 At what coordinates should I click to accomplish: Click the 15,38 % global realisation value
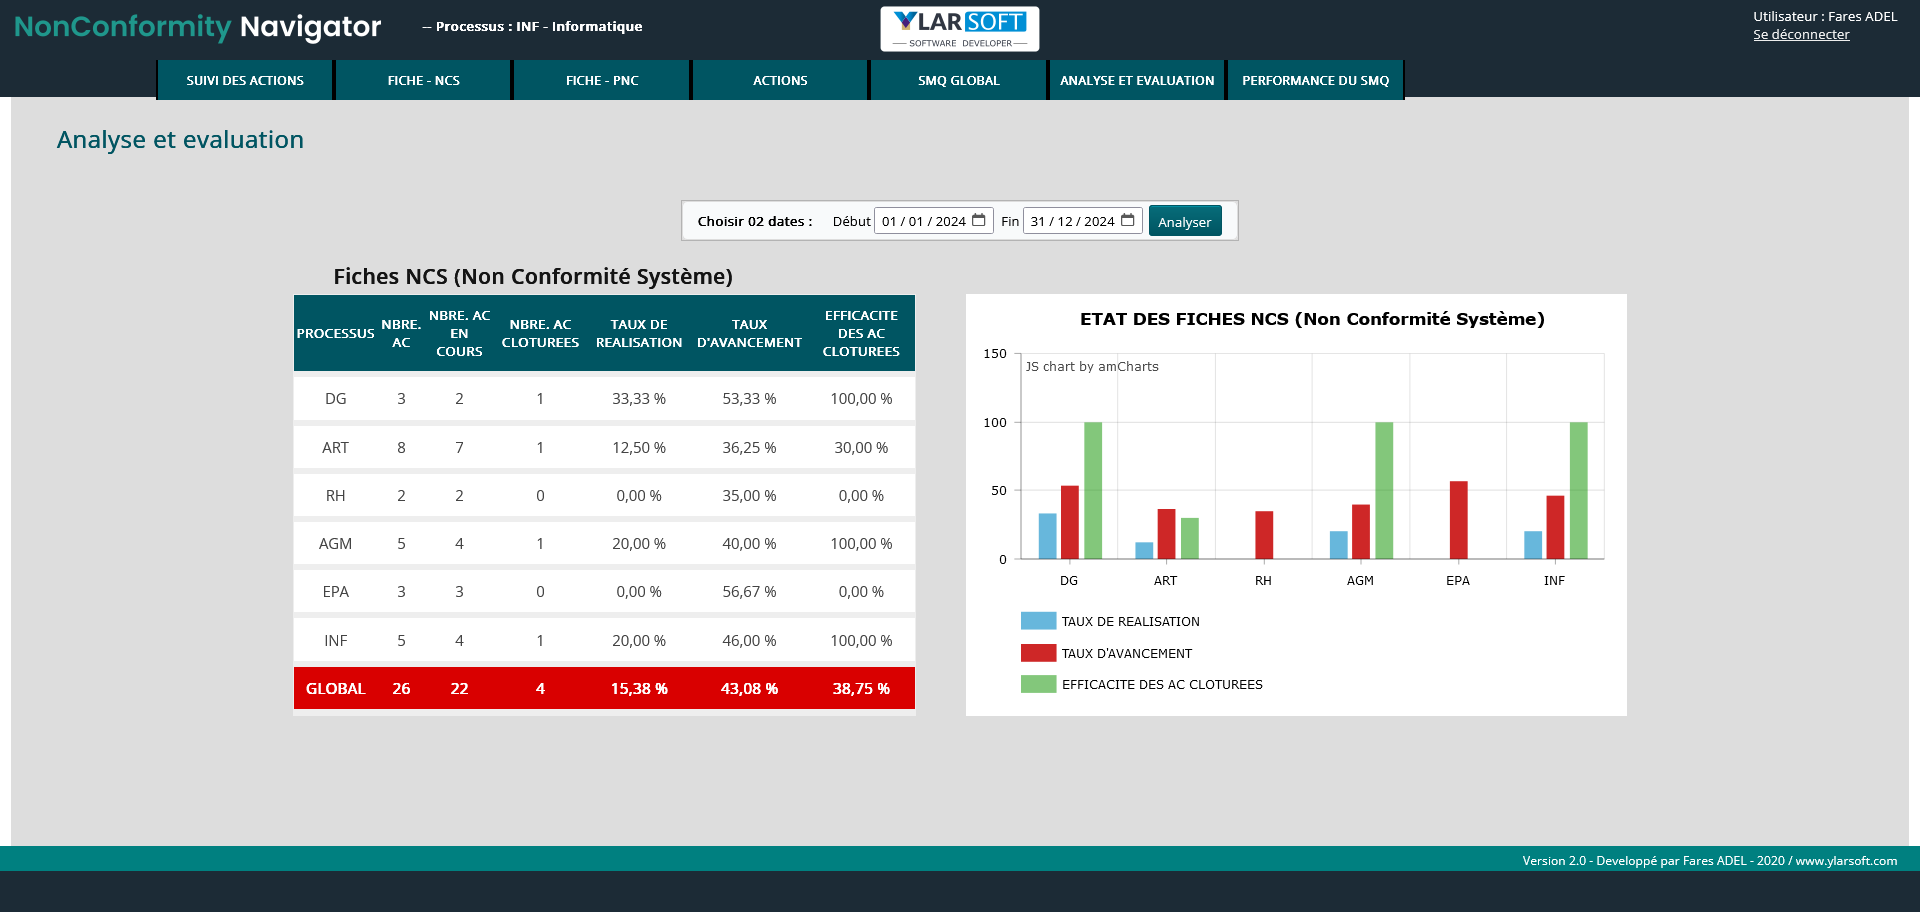pos(639,689)
